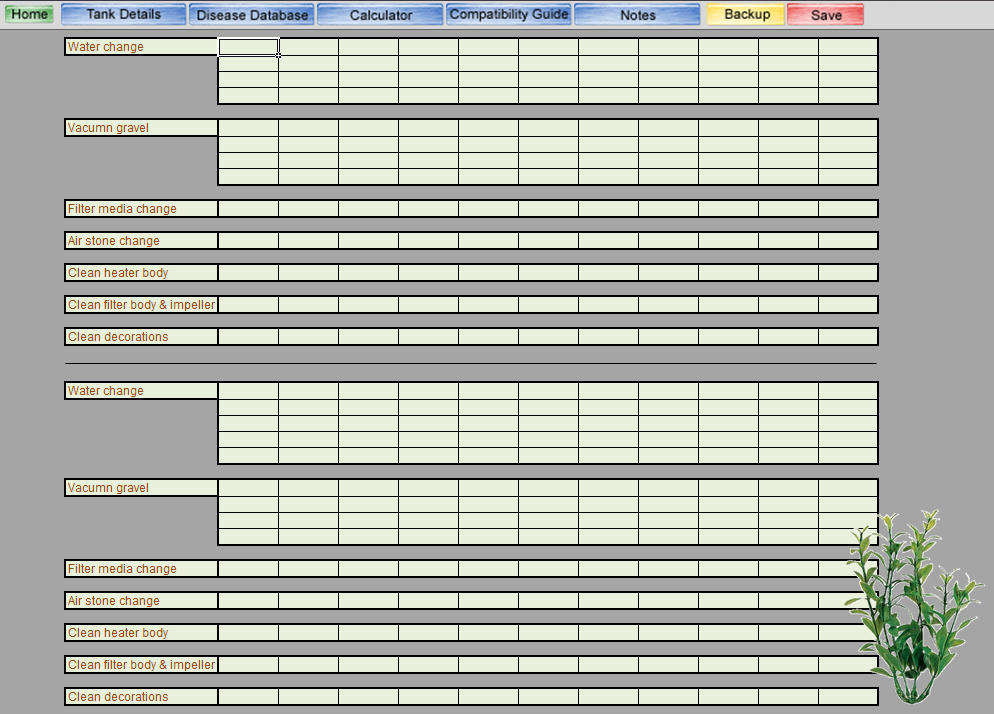This screenshot has width=994, height=714.
Task: Open the Tank Details page
Action: 124,14
